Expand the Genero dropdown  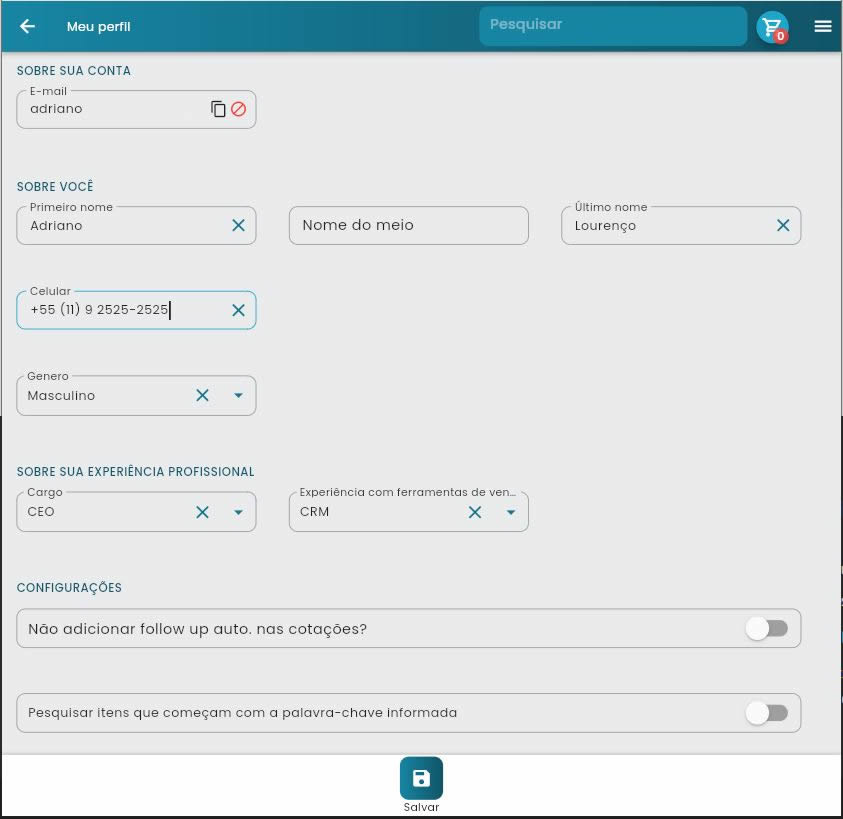(238, 396)
